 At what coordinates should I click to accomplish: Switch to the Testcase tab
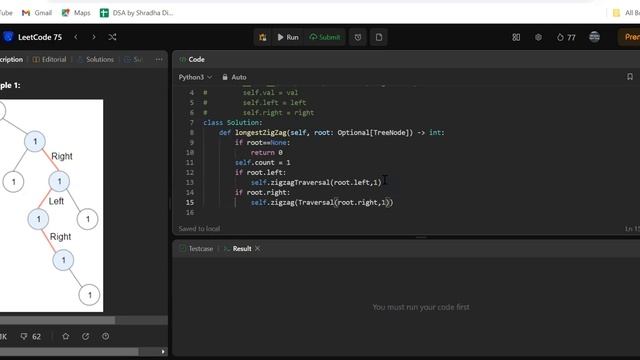click(196, 249)
